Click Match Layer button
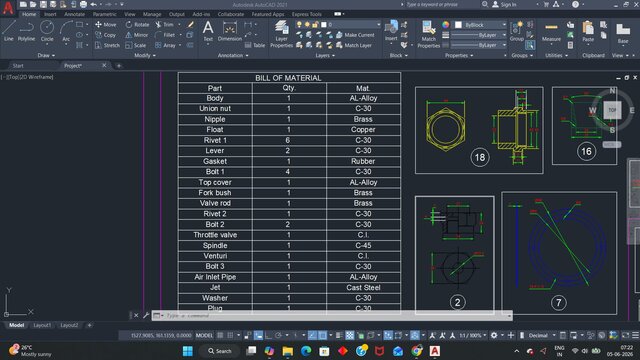The width and height of the screenshot is (640, 360). click(354, 45)
